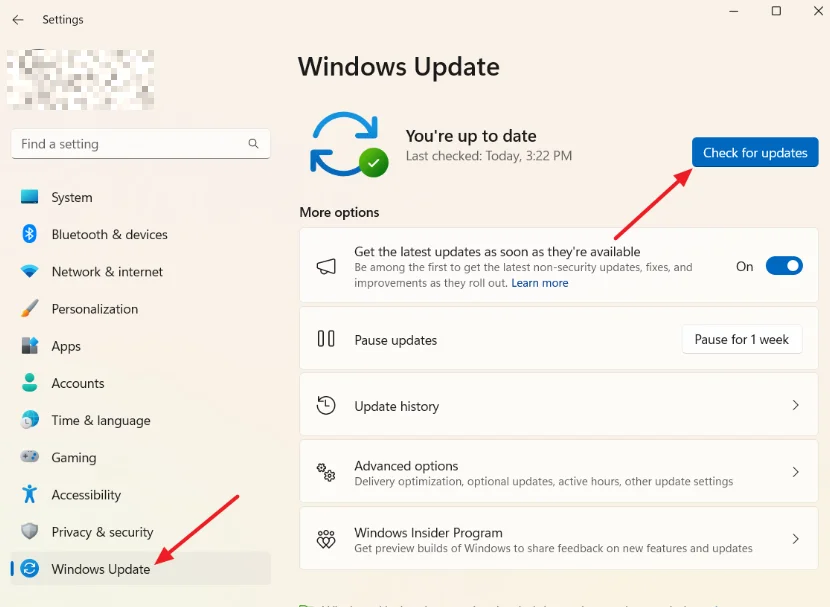Click the Privacy & security shield icon
Image resolution: width=830 pixels, height=607 pixels.
tap(30, 531)
